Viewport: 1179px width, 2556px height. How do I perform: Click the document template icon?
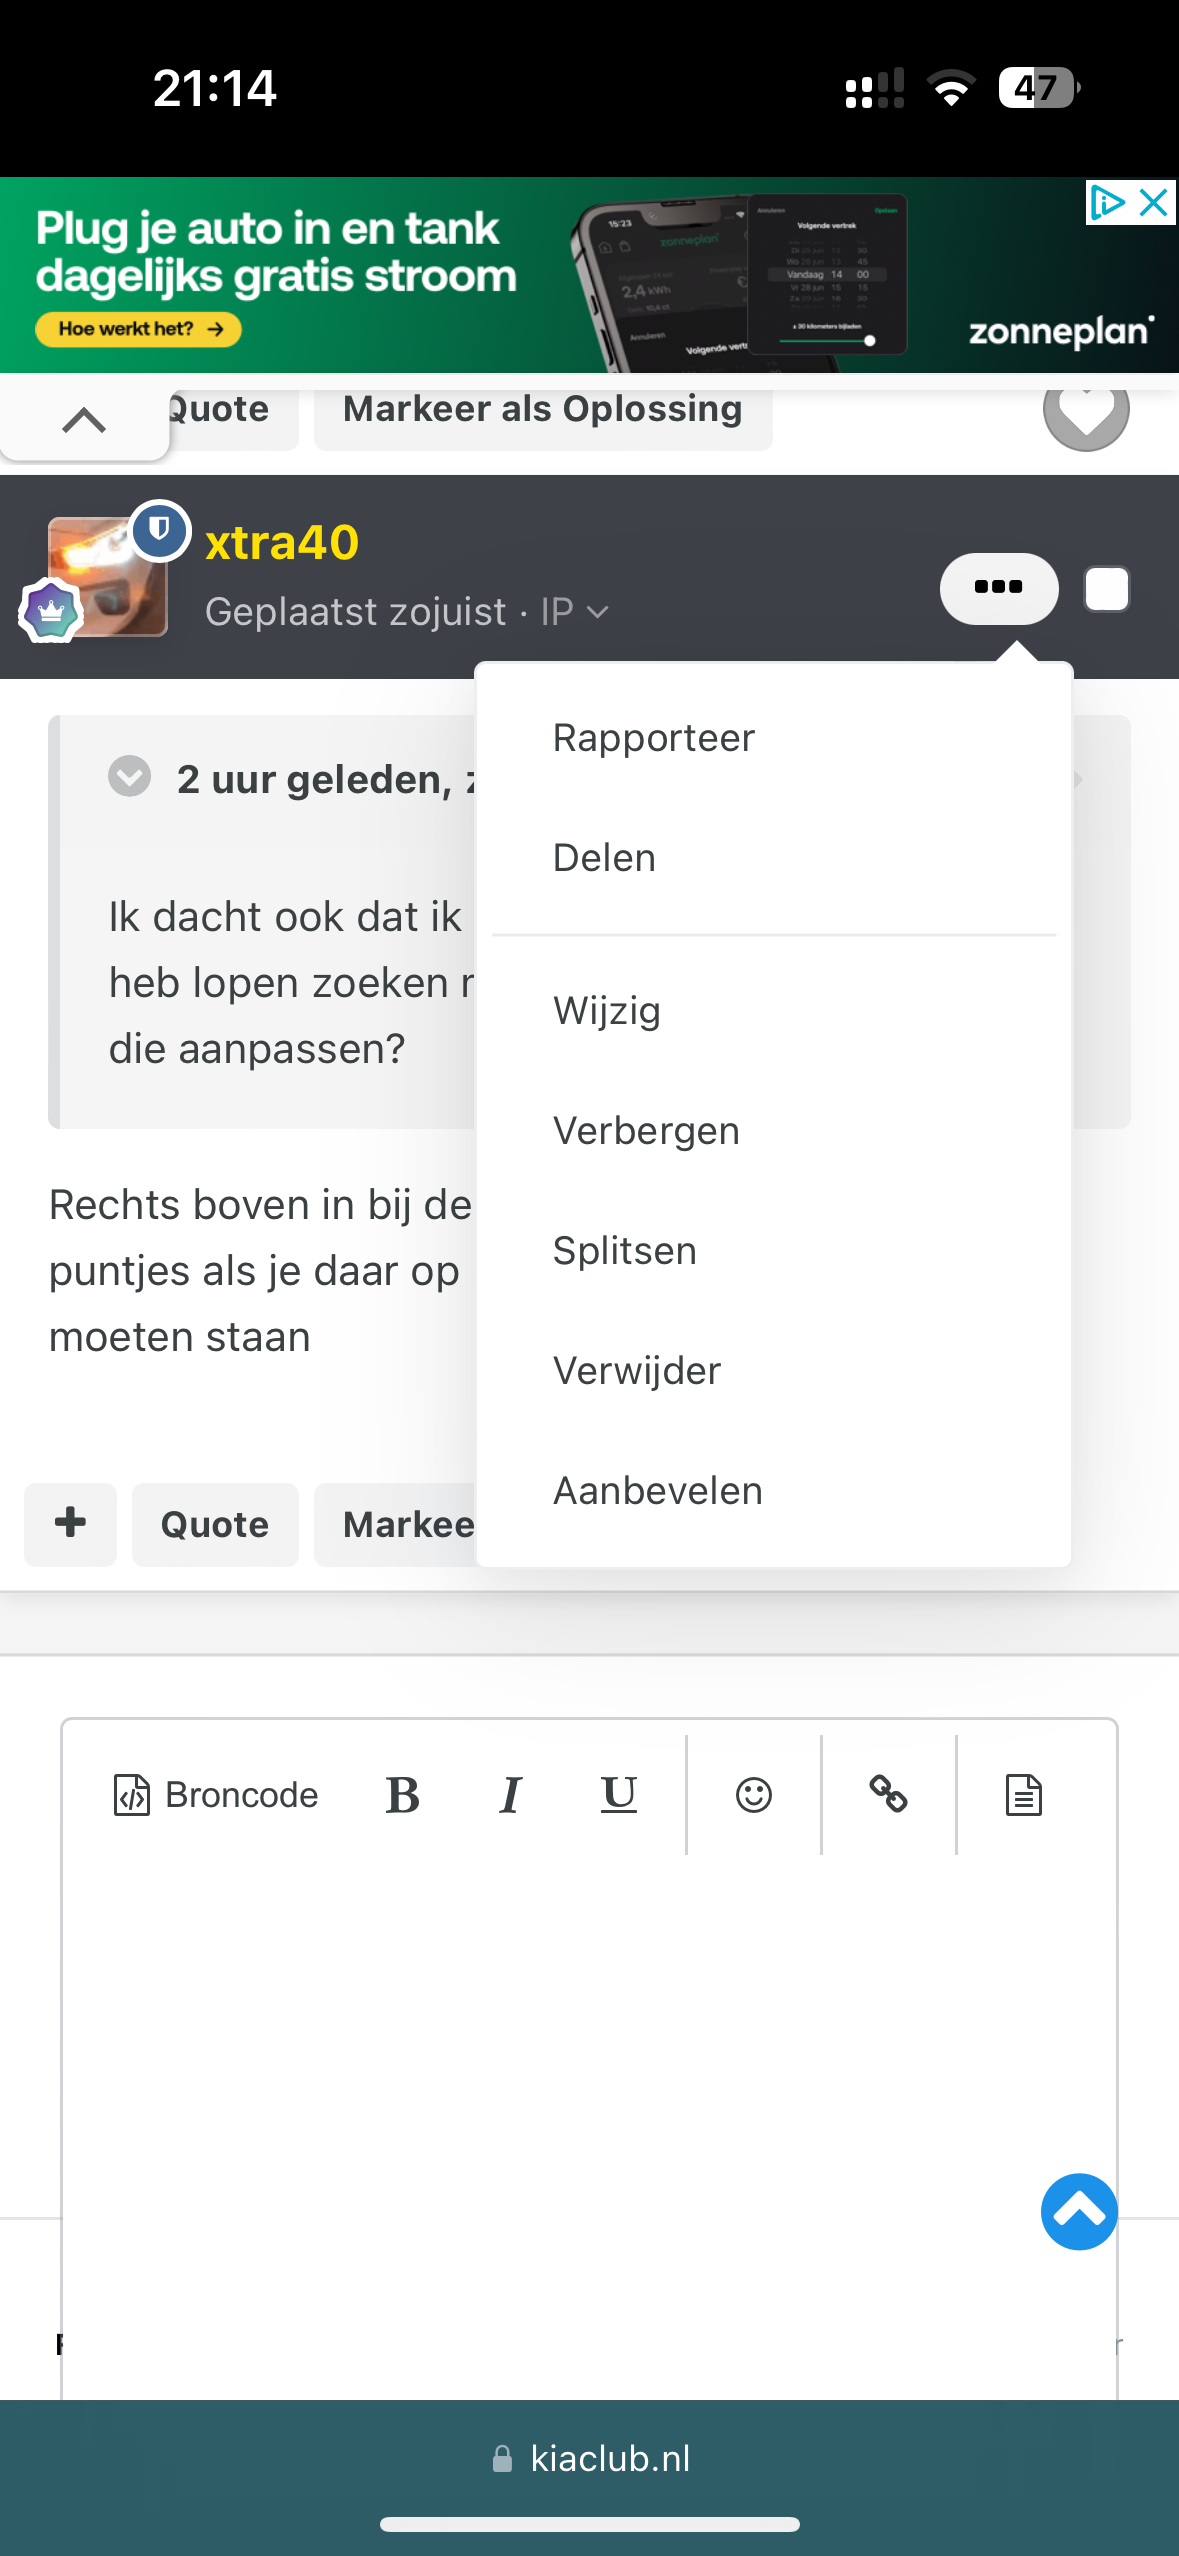pos(1023,1796)
